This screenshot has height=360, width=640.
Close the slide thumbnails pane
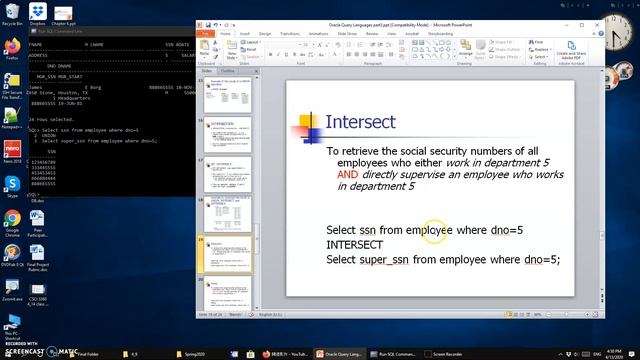[x=256, y=71]
